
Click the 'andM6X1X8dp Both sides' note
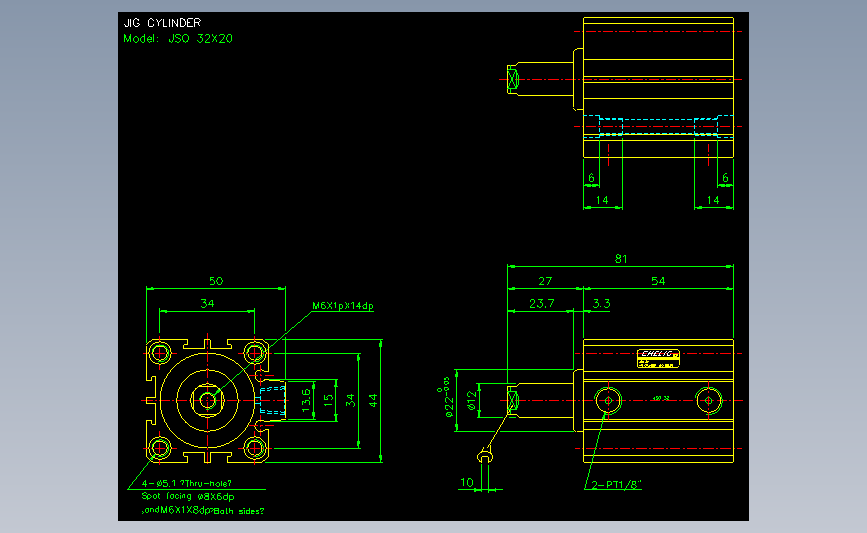click(202, 510)
